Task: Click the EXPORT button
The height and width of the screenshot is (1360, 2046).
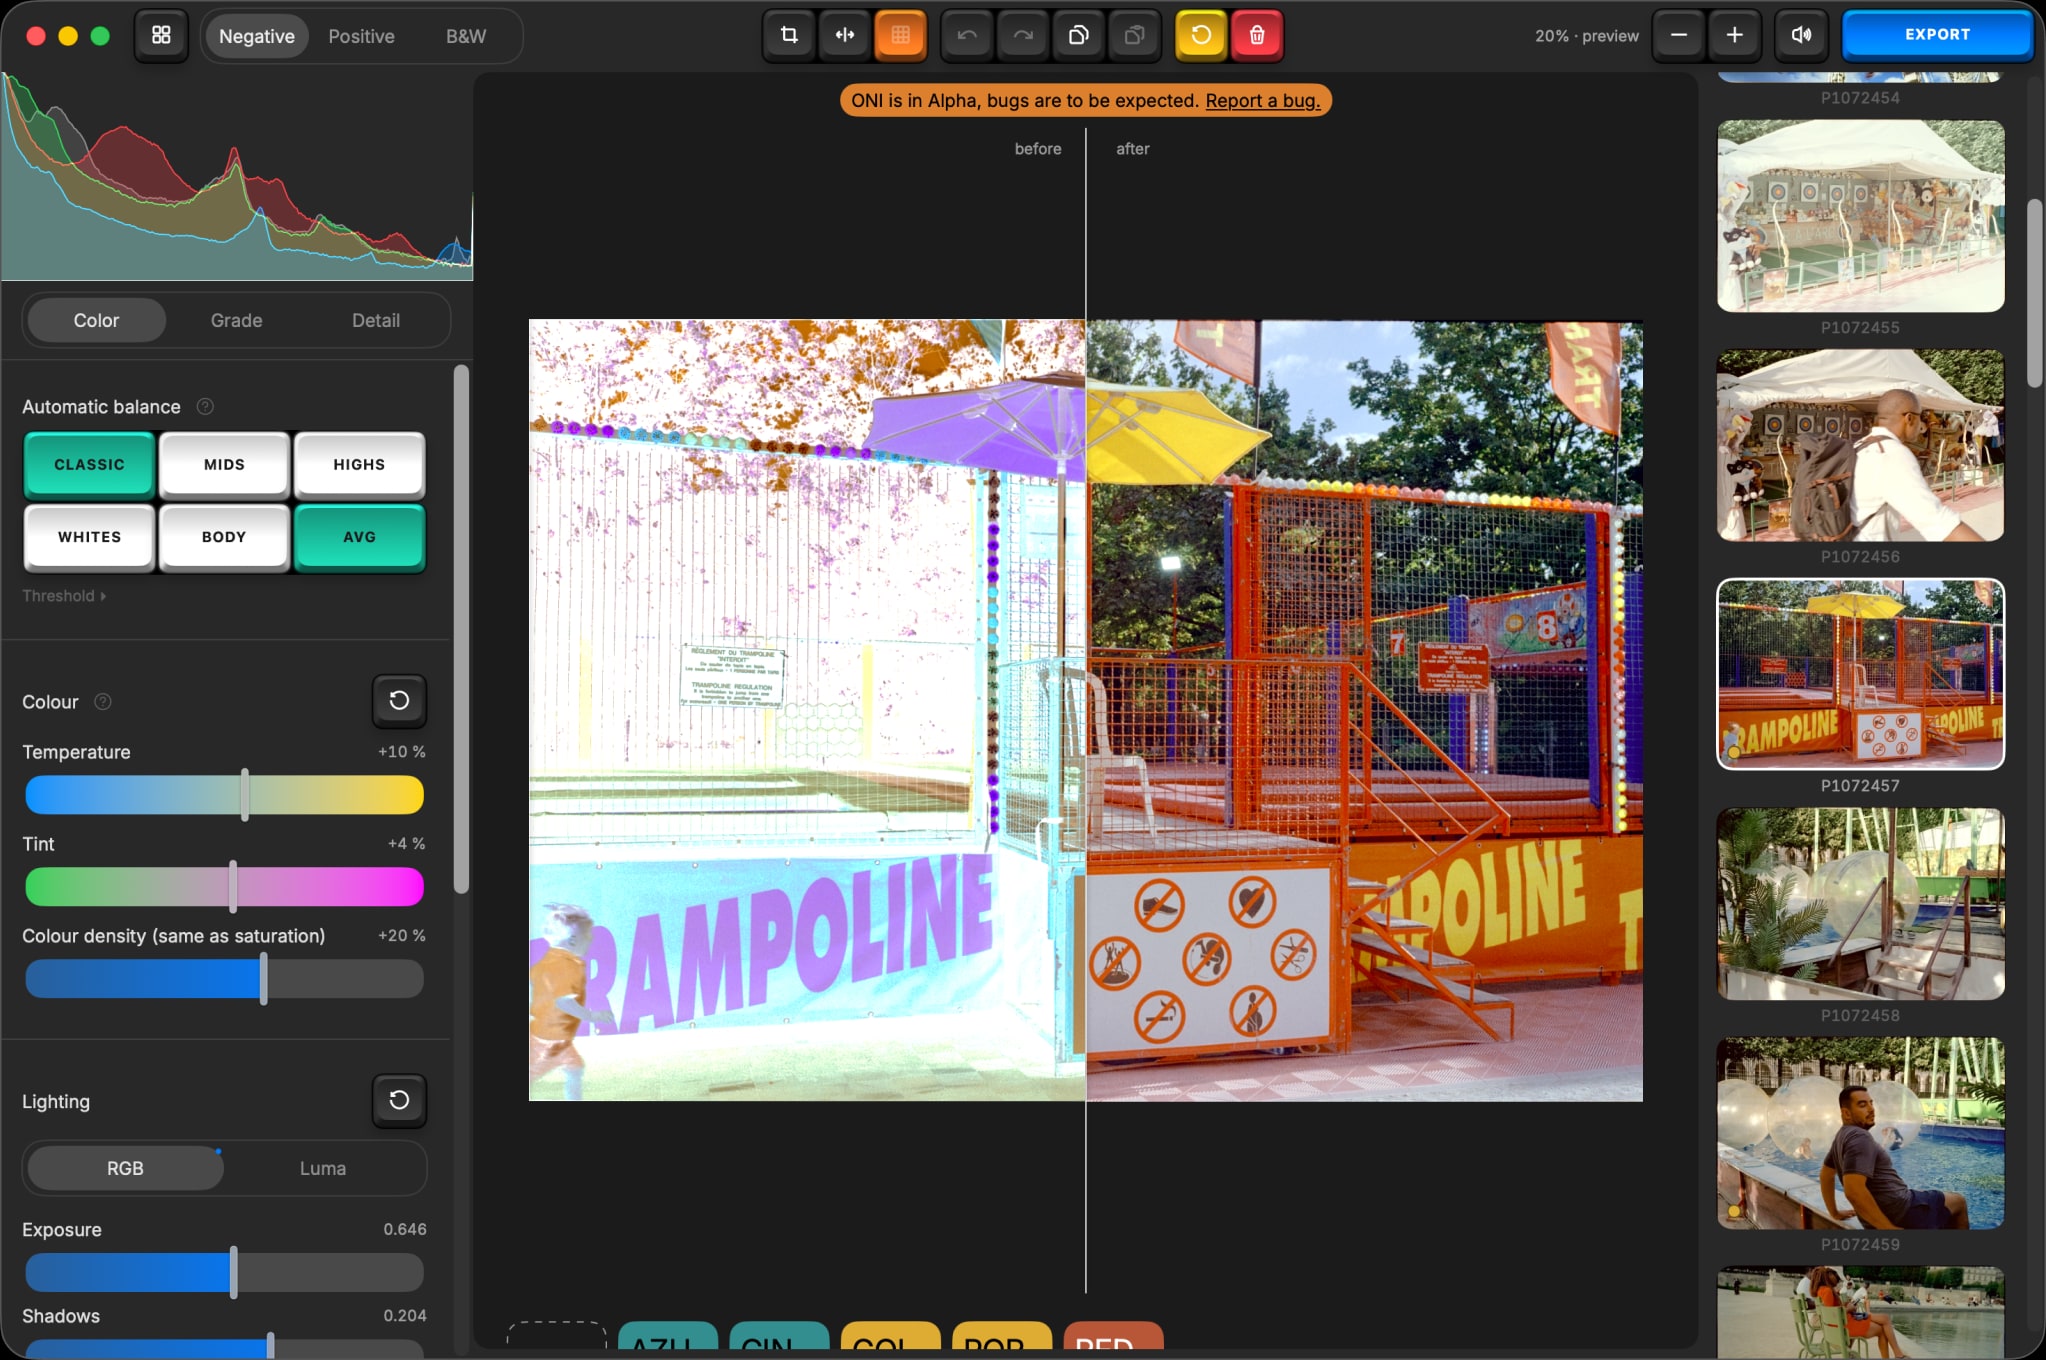Action: coord(1937,34)
